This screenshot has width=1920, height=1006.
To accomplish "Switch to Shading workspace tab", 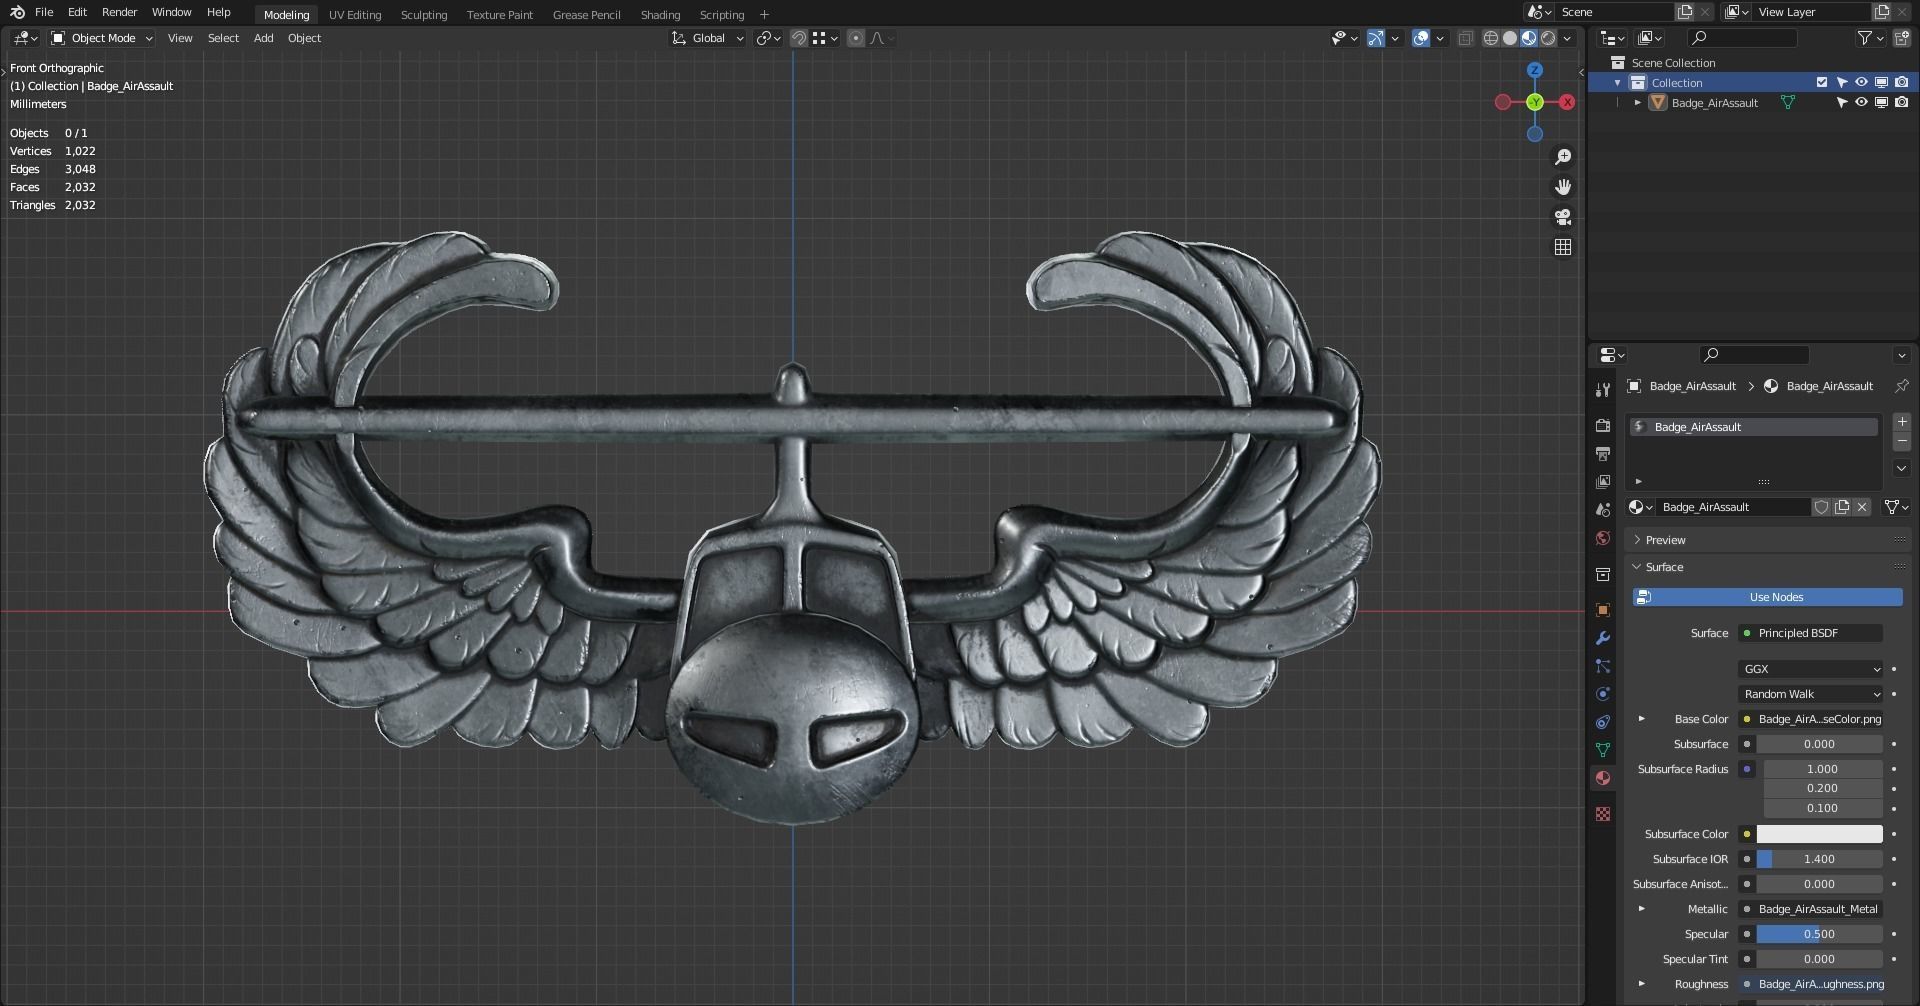I will 660,14.
